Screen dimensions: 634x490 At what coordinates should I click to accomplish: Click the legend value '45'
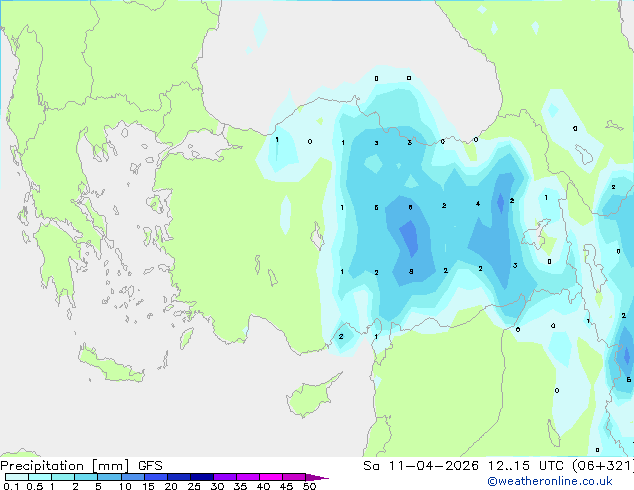click(x=286, y=486)
